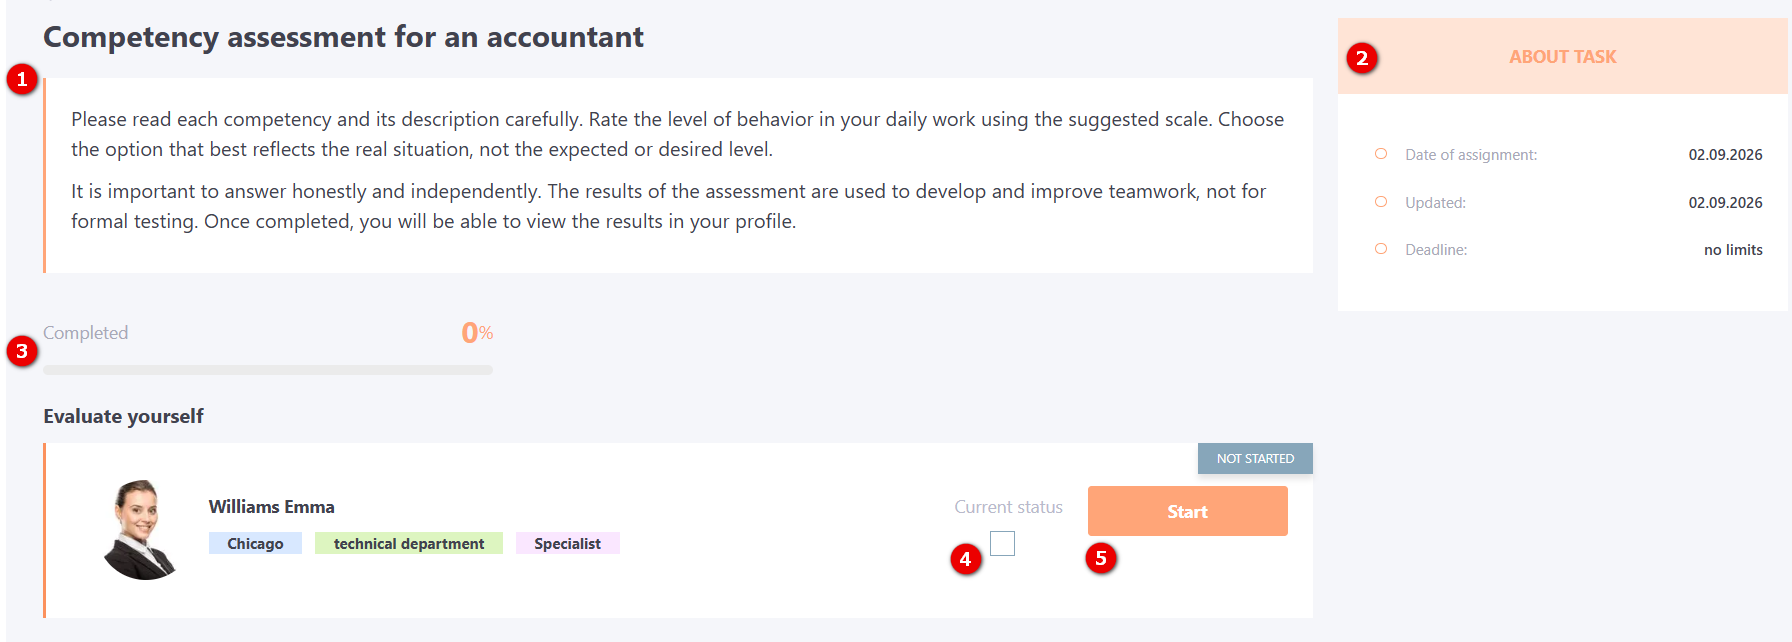Tick the Current status checkbox

[1002, 543]
